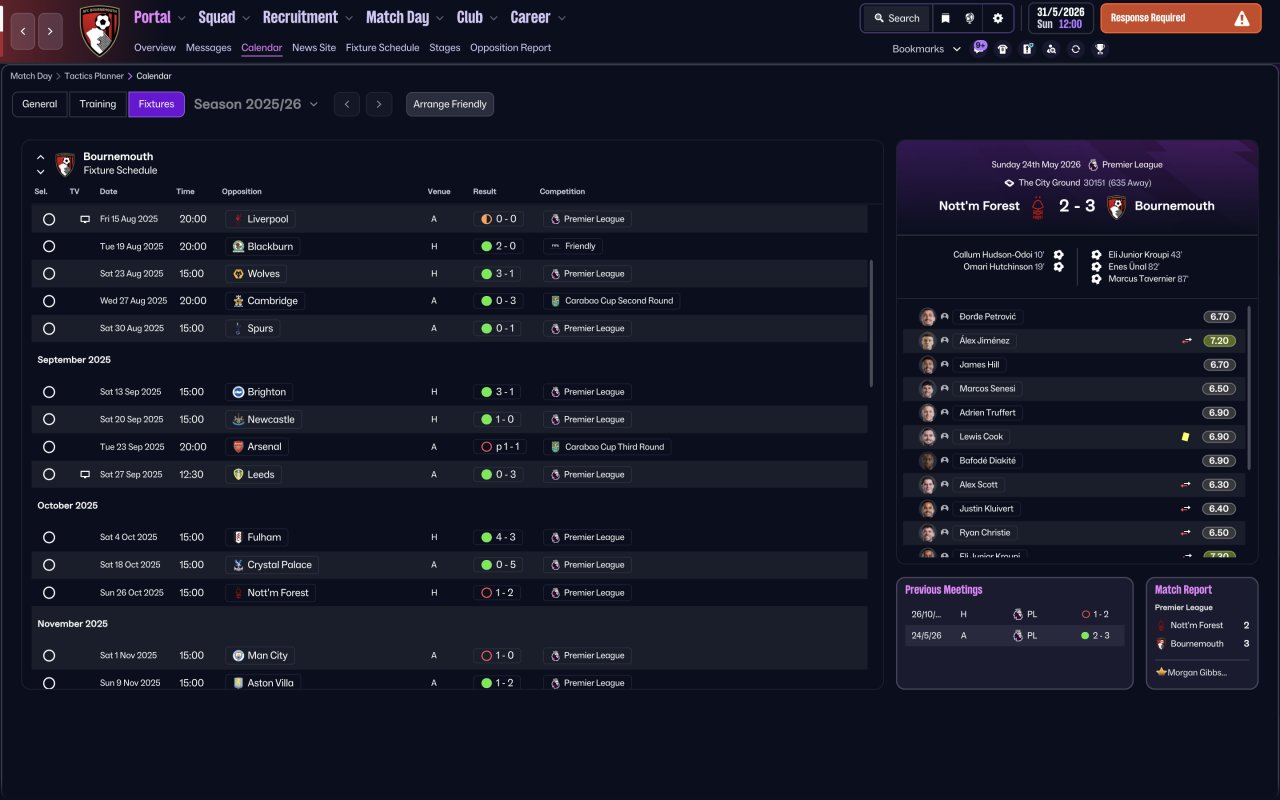Select the Arsenal cup fixture radio button
The image size is (1280, 800).
(x=49, y=447)
